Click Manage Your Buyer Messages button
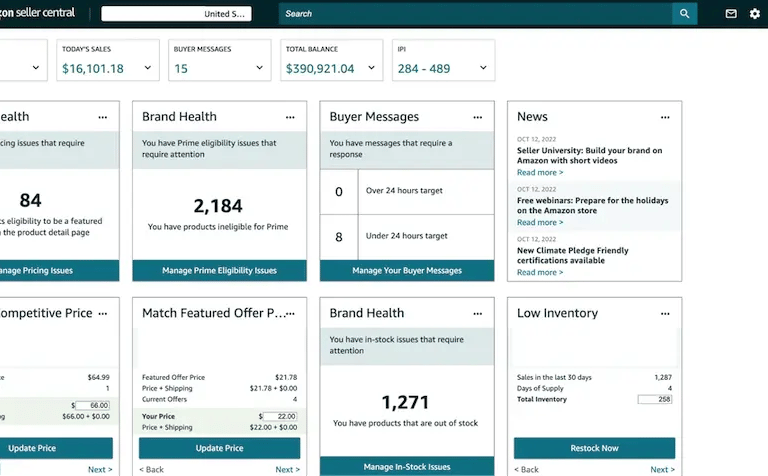The image size is (768, 476). pos(407,270)
